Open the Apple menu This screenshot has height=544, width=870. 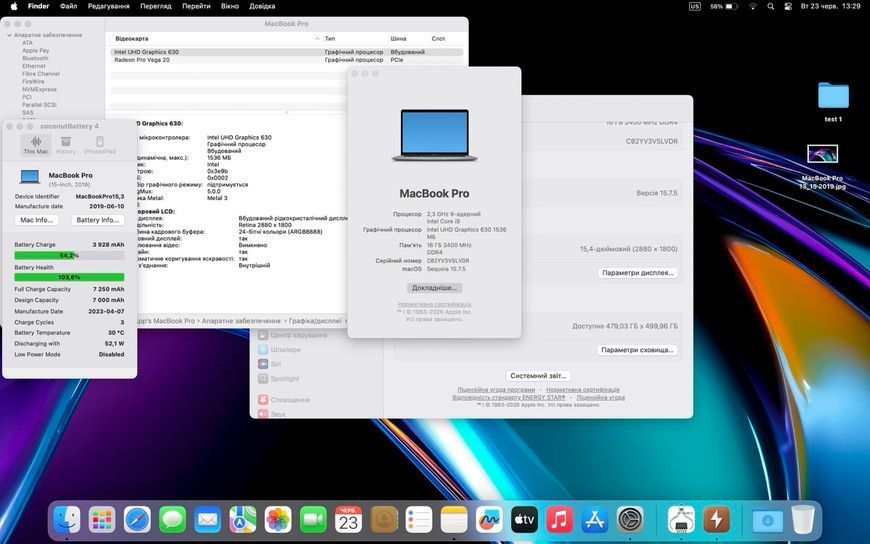[14, 6]
